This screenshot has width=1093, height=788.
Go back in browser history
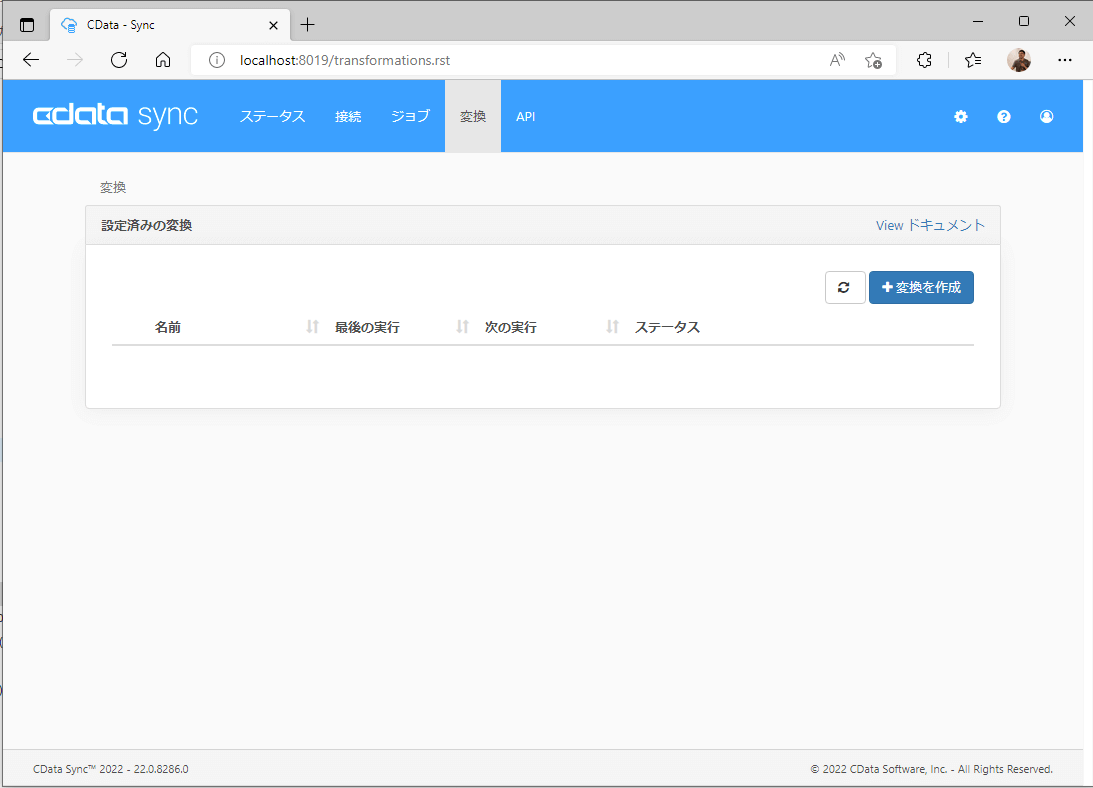[31, 60]
